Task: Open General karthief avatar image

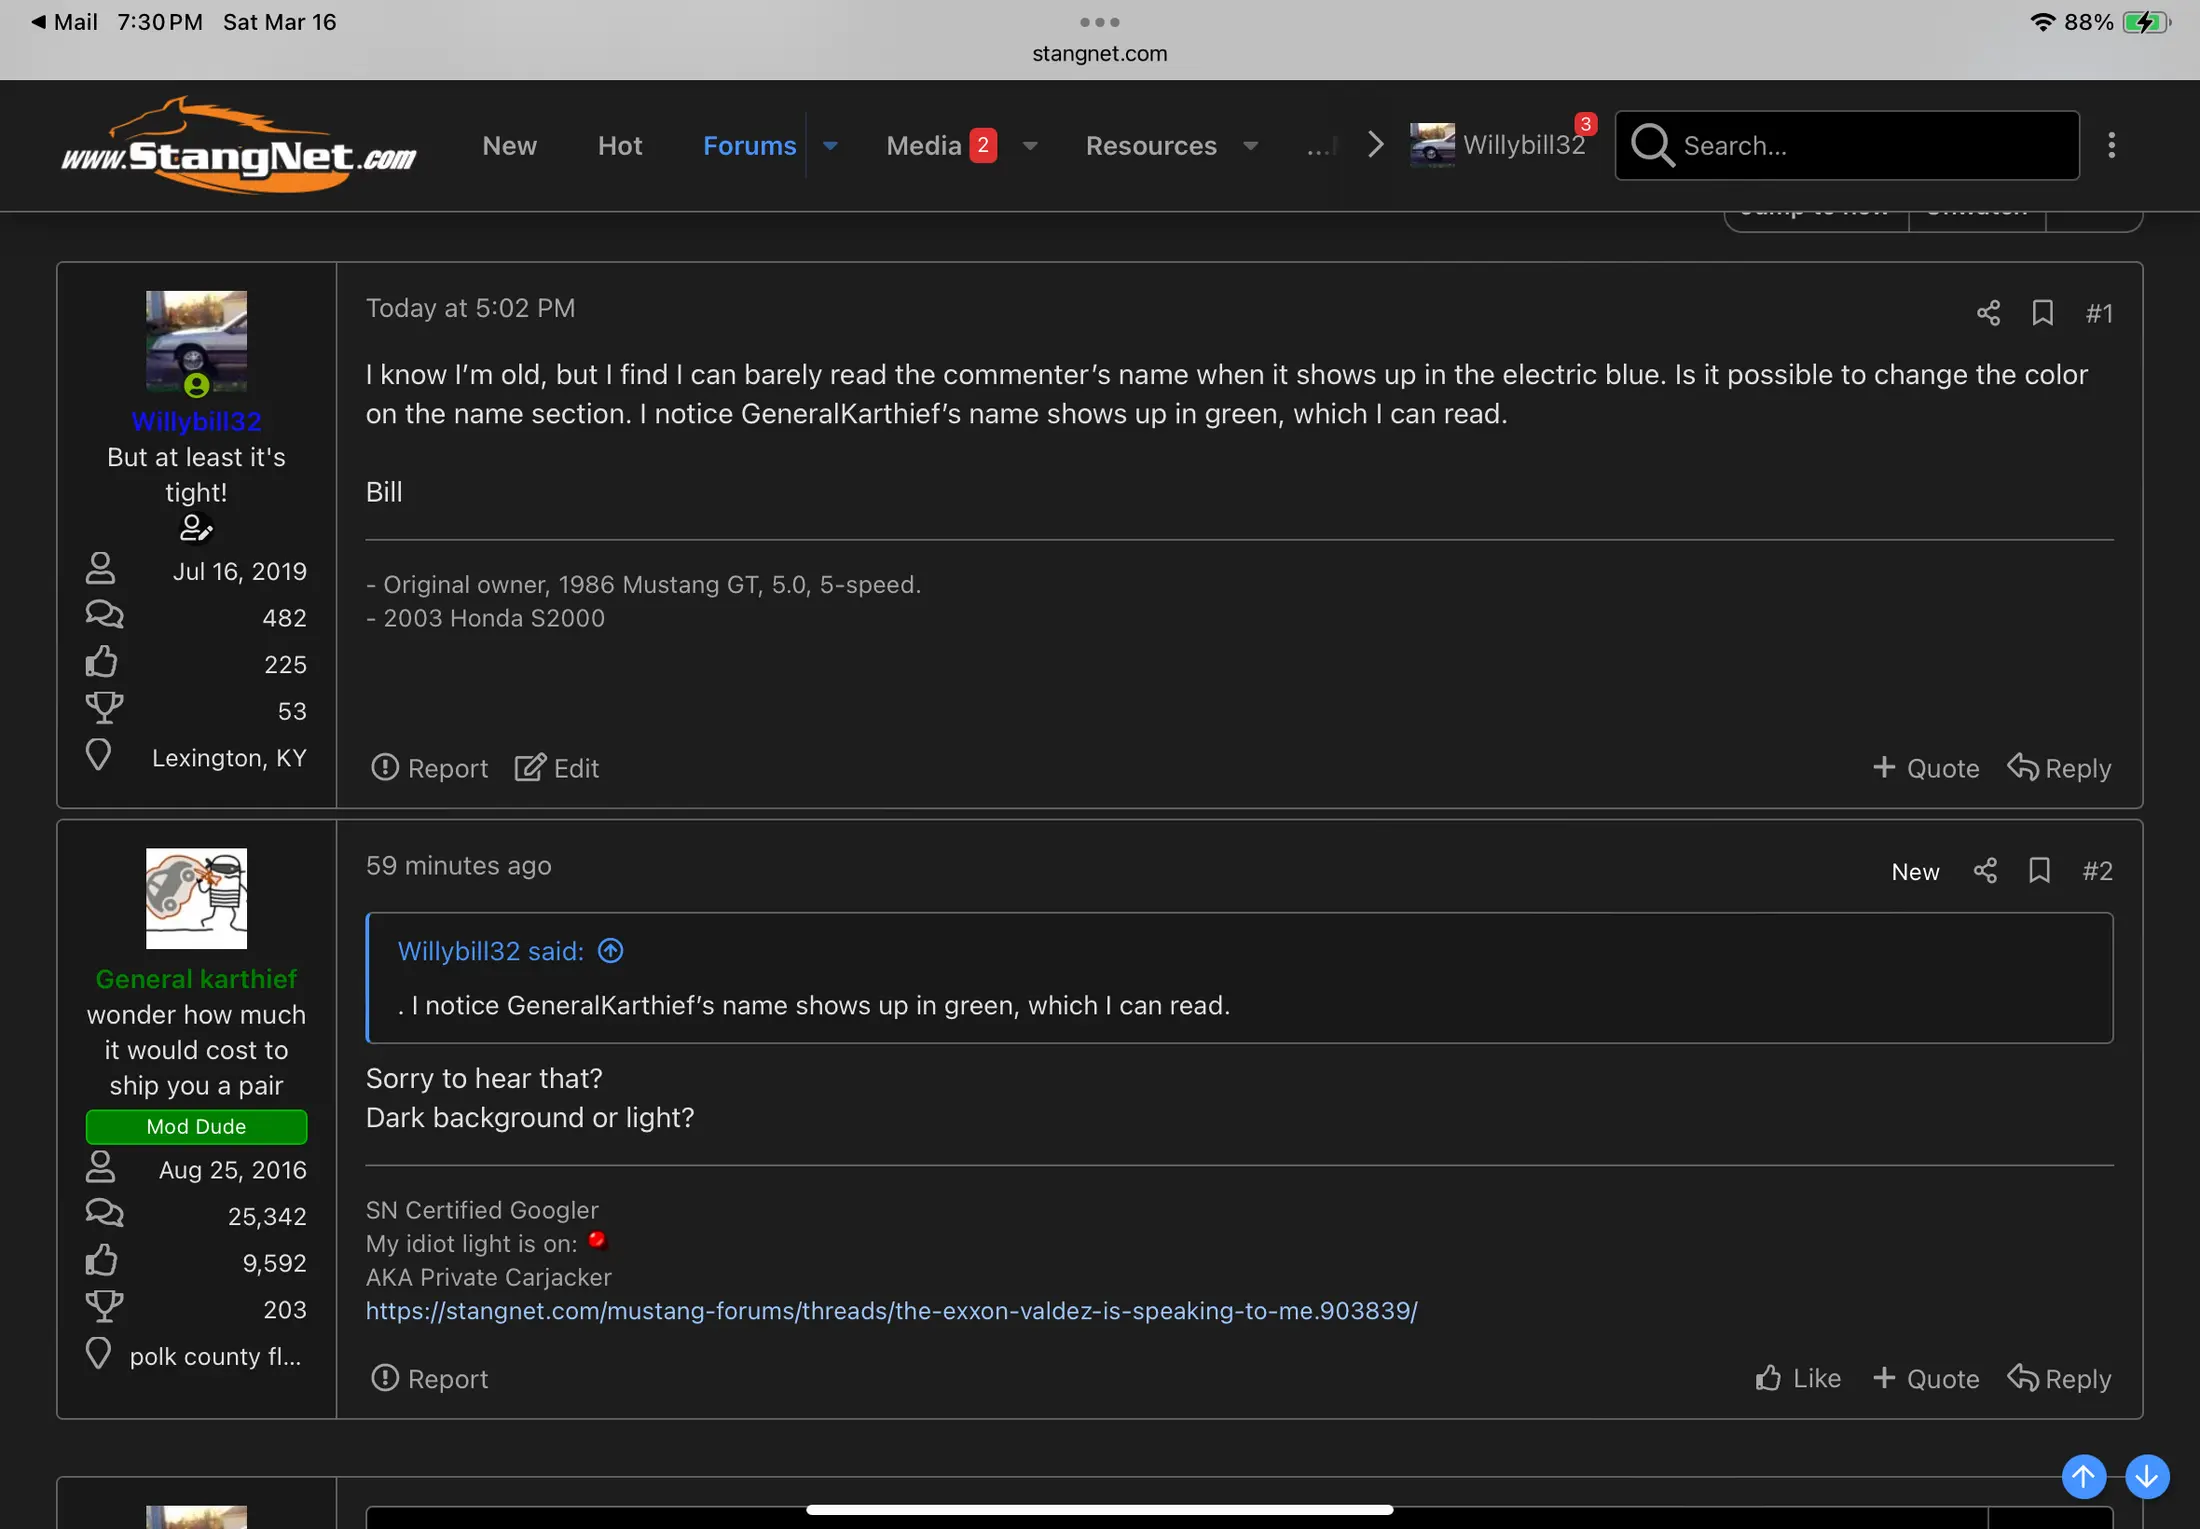Action: tap(196, 898)
